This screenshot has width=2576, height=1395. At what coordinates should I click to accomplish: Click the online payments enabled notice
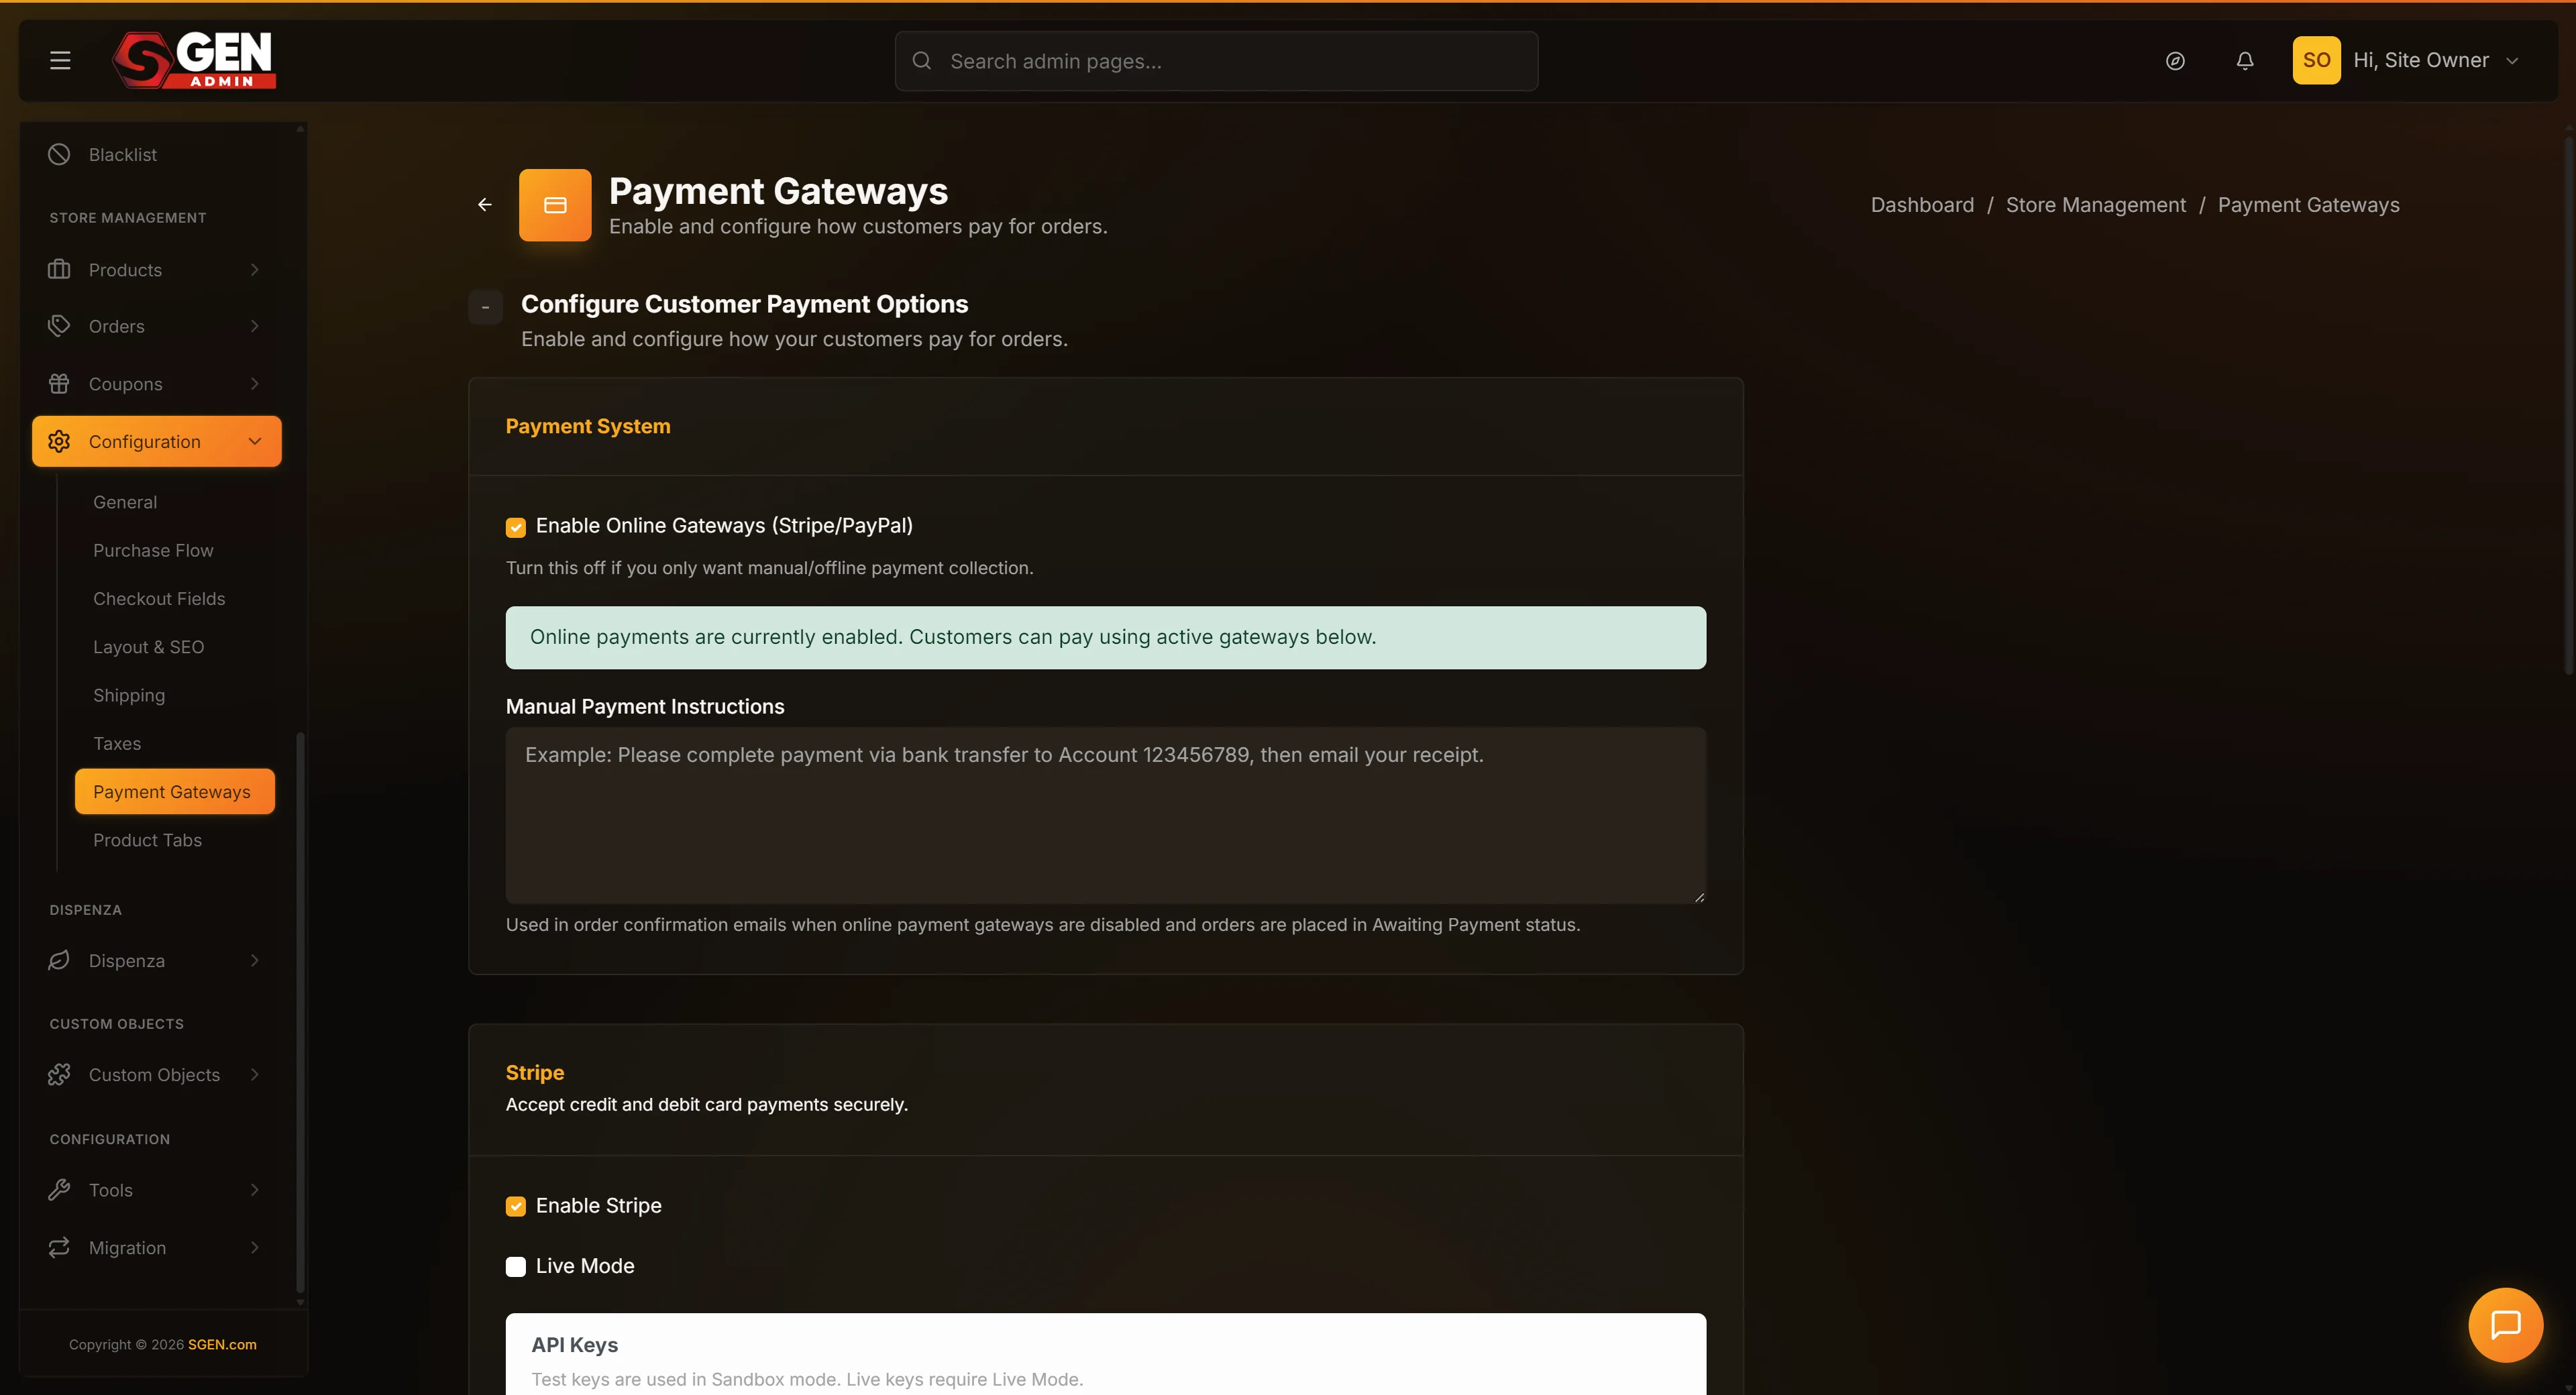1105,638
